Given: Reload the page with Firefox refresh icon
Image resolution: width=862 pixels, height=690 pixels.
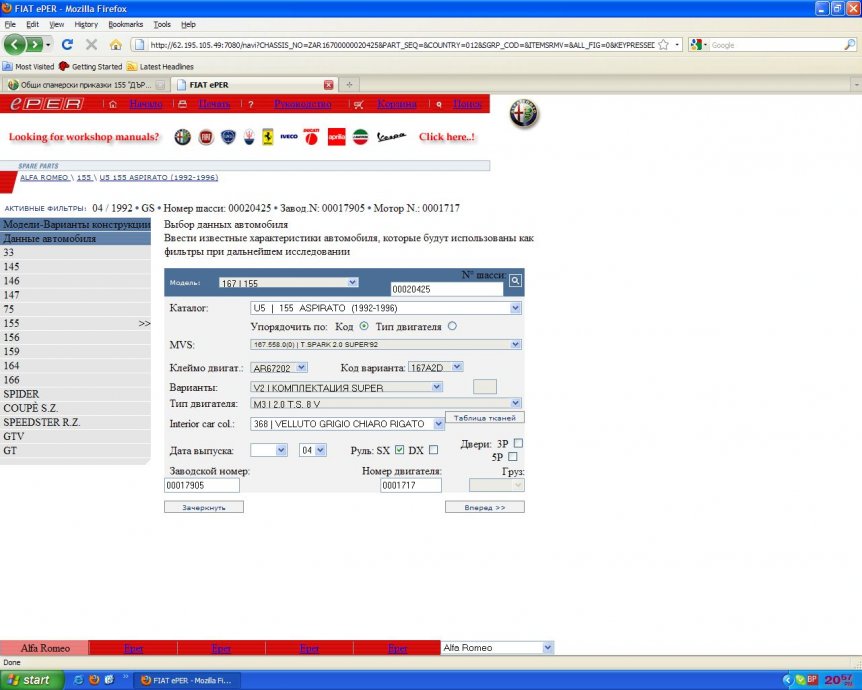Looking at the screenshot, I should click(67, 44).
